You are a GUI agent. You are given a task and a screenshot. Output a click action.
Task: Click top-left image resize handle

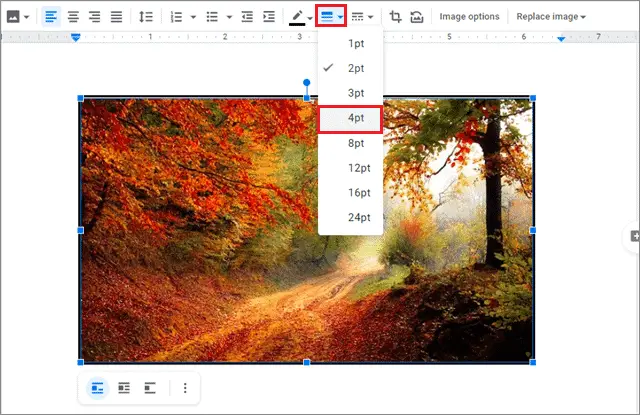coord(80,98)
